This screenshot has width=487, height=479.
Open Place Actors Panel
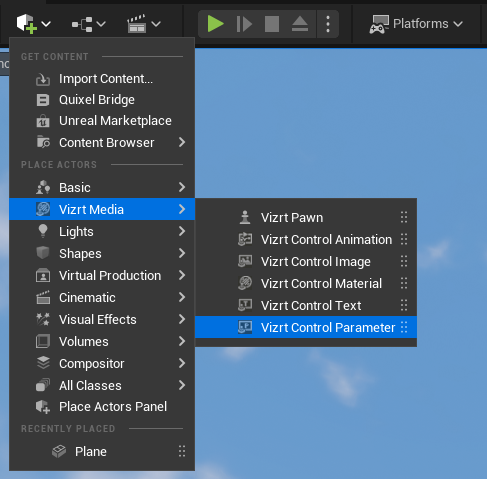click(102, 407)
